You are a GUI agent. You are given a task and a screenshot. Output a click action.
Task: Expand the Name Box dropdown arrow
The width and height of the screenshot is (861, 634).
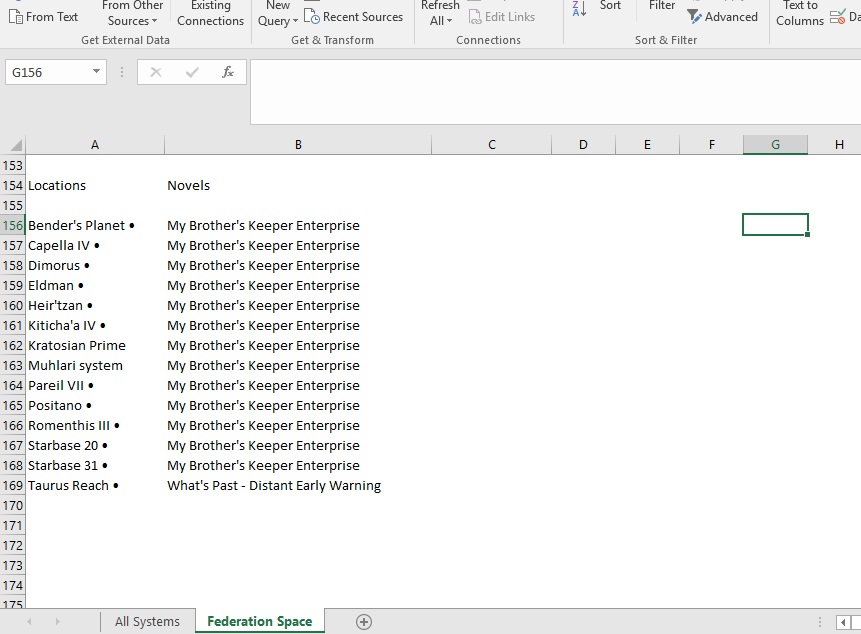tap(96, 71)
